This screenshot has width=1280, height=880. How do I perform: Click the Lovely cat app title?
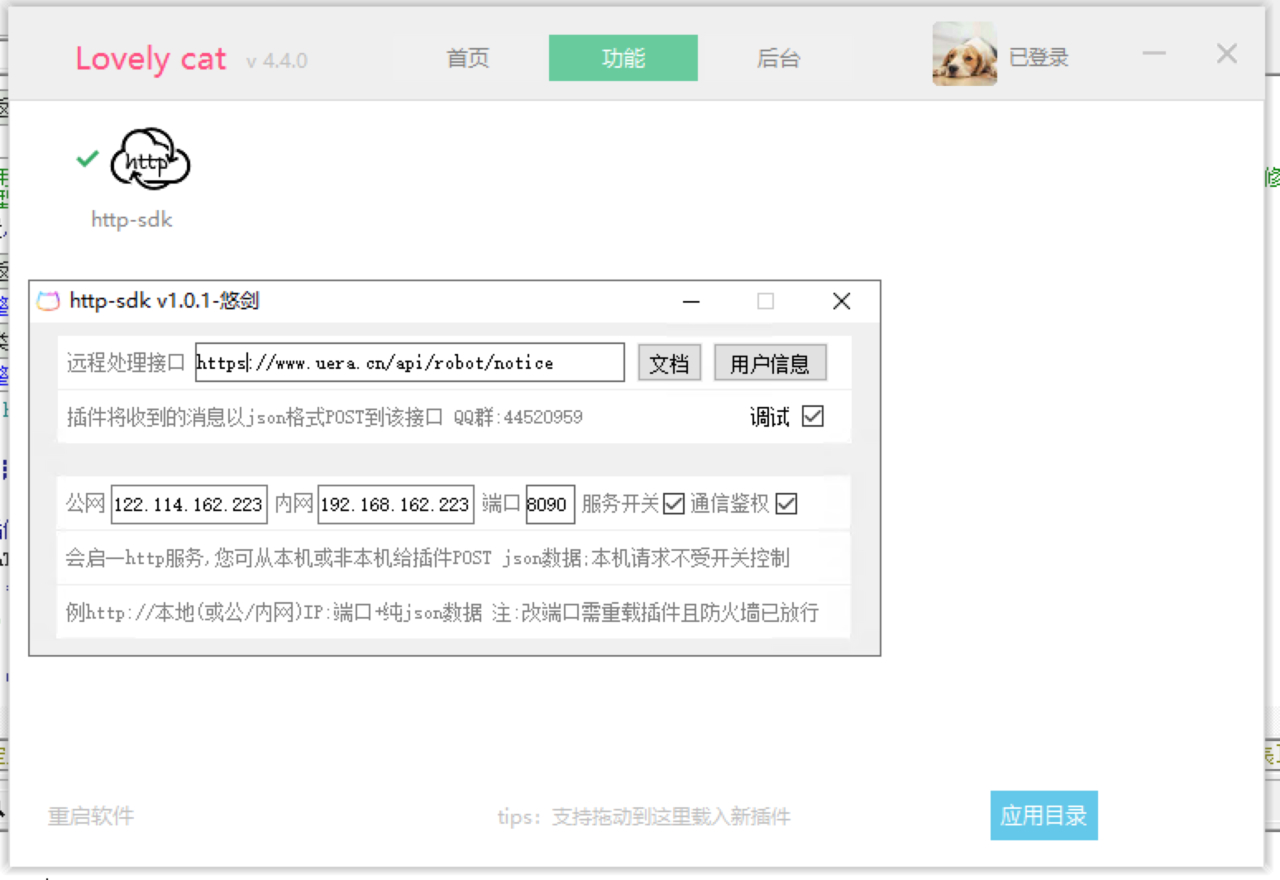[151, 59]
